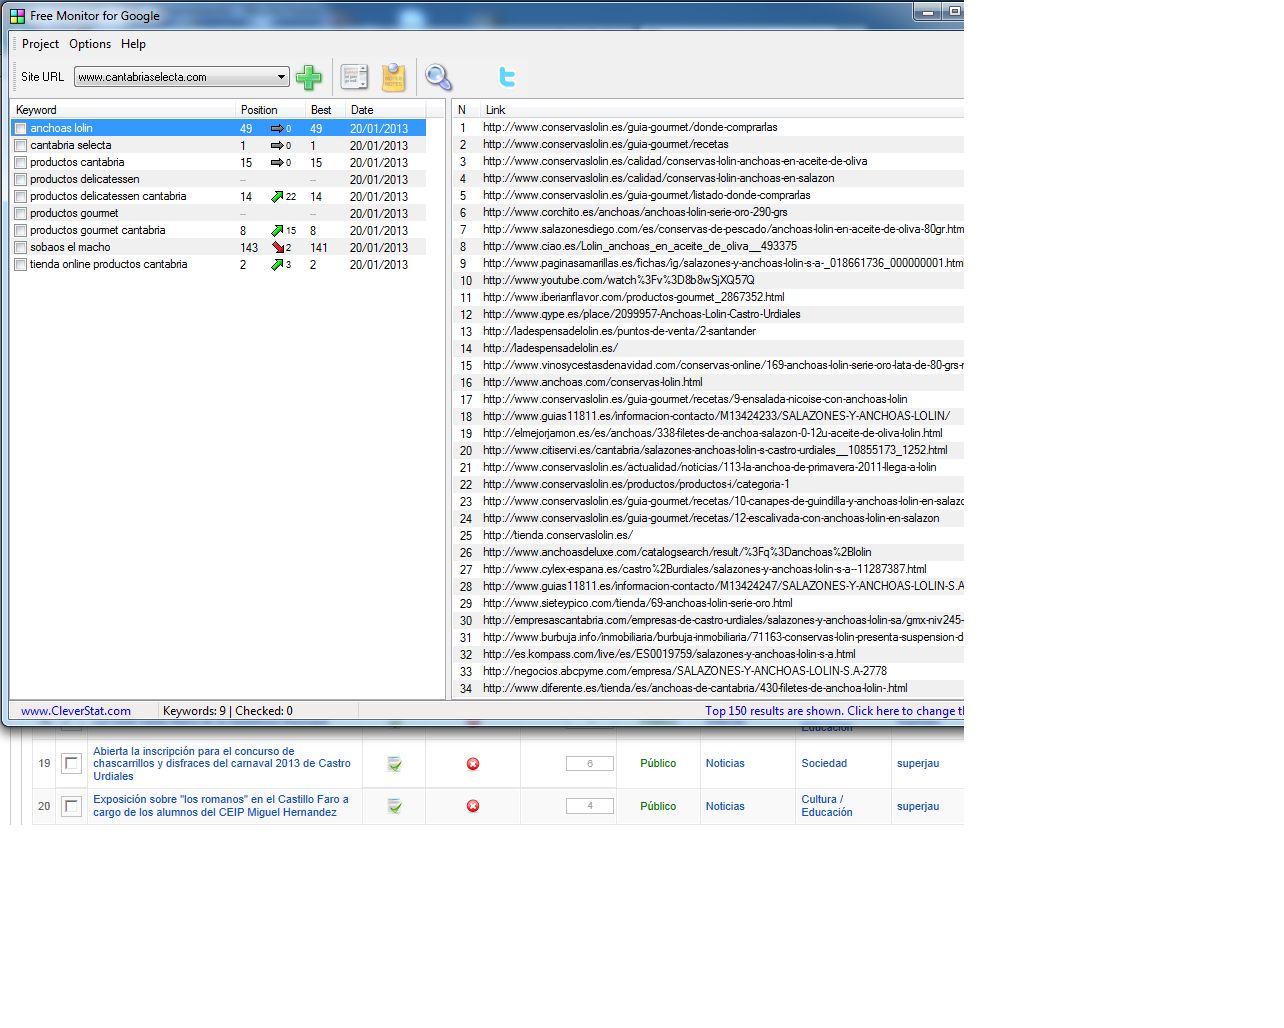Click the 'Cultura / Educación' link in row 20
The width and height of the screenshot is (1284, 1028).
[827, 806]
